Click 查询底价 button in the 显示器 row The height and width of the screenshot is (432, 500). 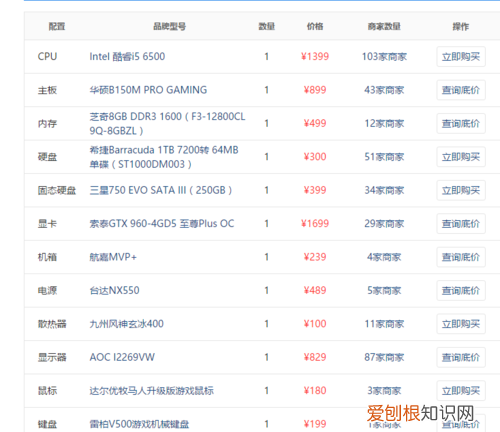[x=461, y=357]
